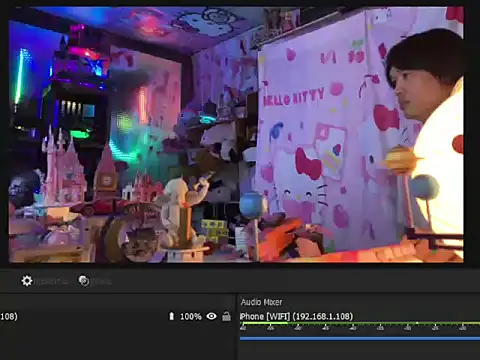Click the blue Phone [WIFI] volume slider
This screenshot has width=480, height=360.
(x=360, y=339)
